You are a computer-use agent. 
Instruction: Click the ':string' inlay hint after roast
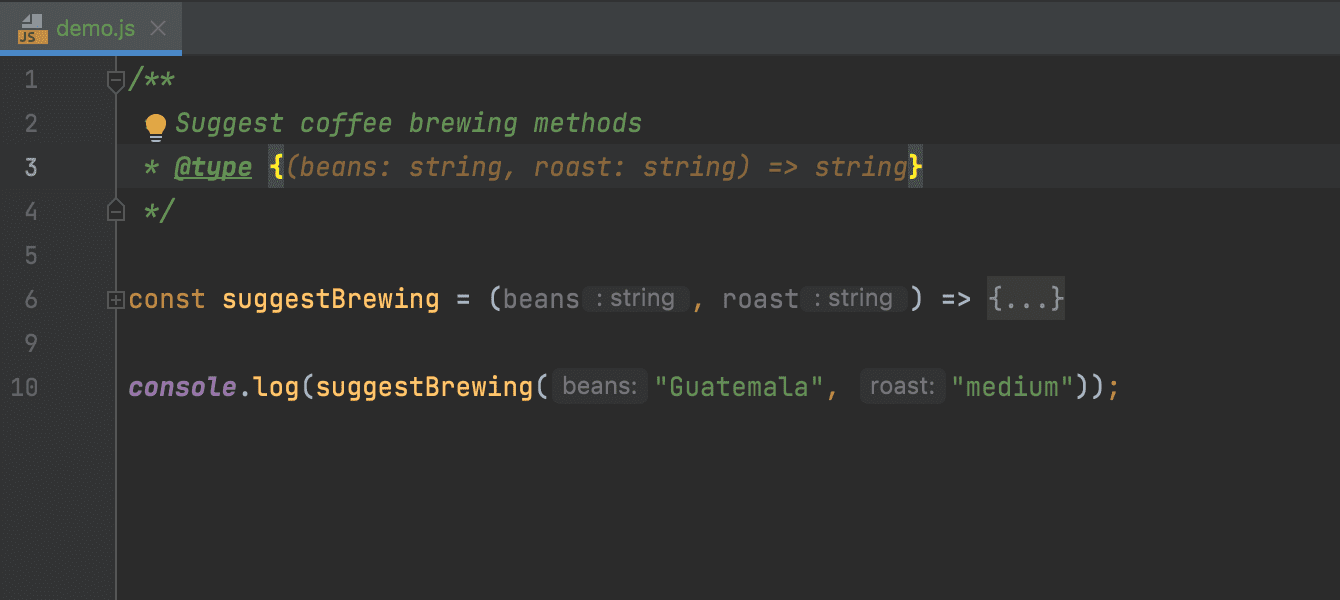(853, 299)
